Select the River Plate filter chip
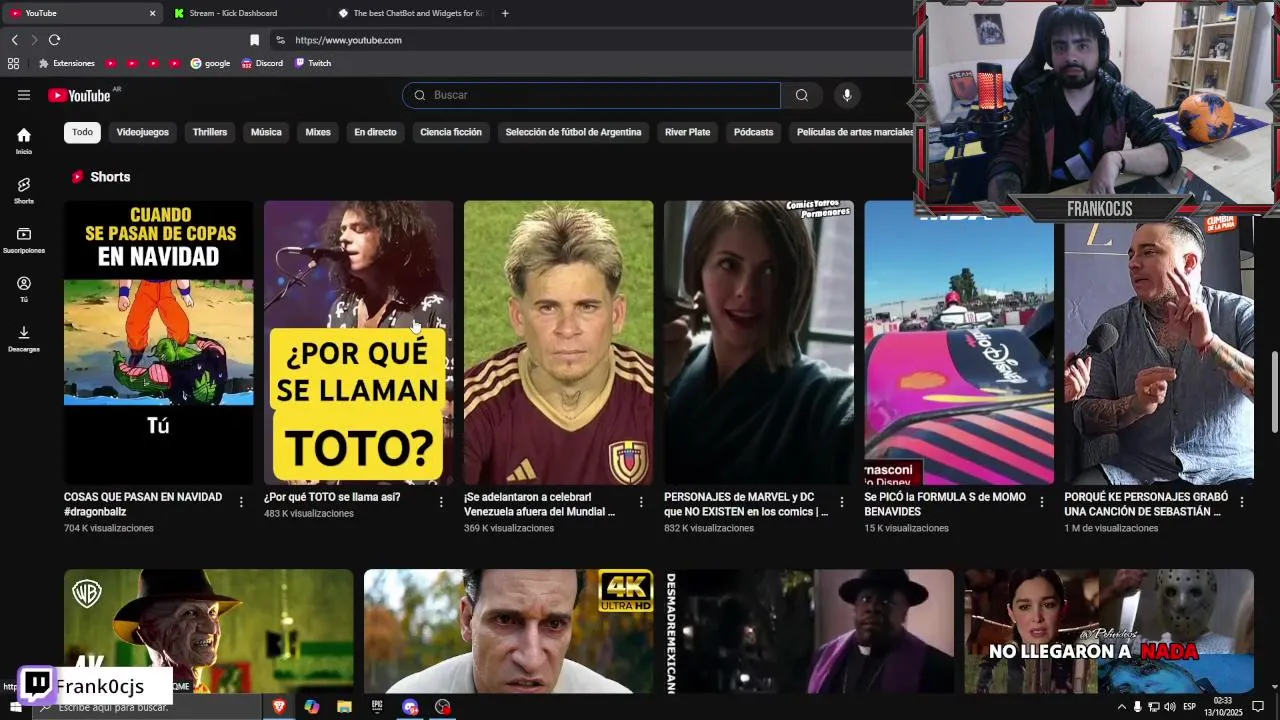The height and width of the screenshot is (720, 1280). pyautogui.click(x=687, y=132)
